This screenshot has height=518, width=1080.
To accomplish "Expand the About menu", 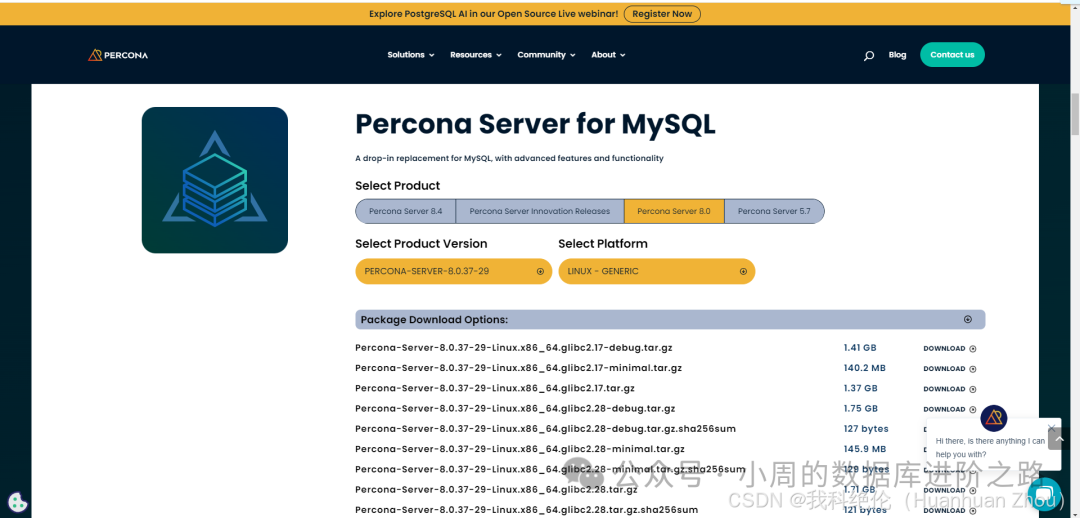I will point(608,55).
